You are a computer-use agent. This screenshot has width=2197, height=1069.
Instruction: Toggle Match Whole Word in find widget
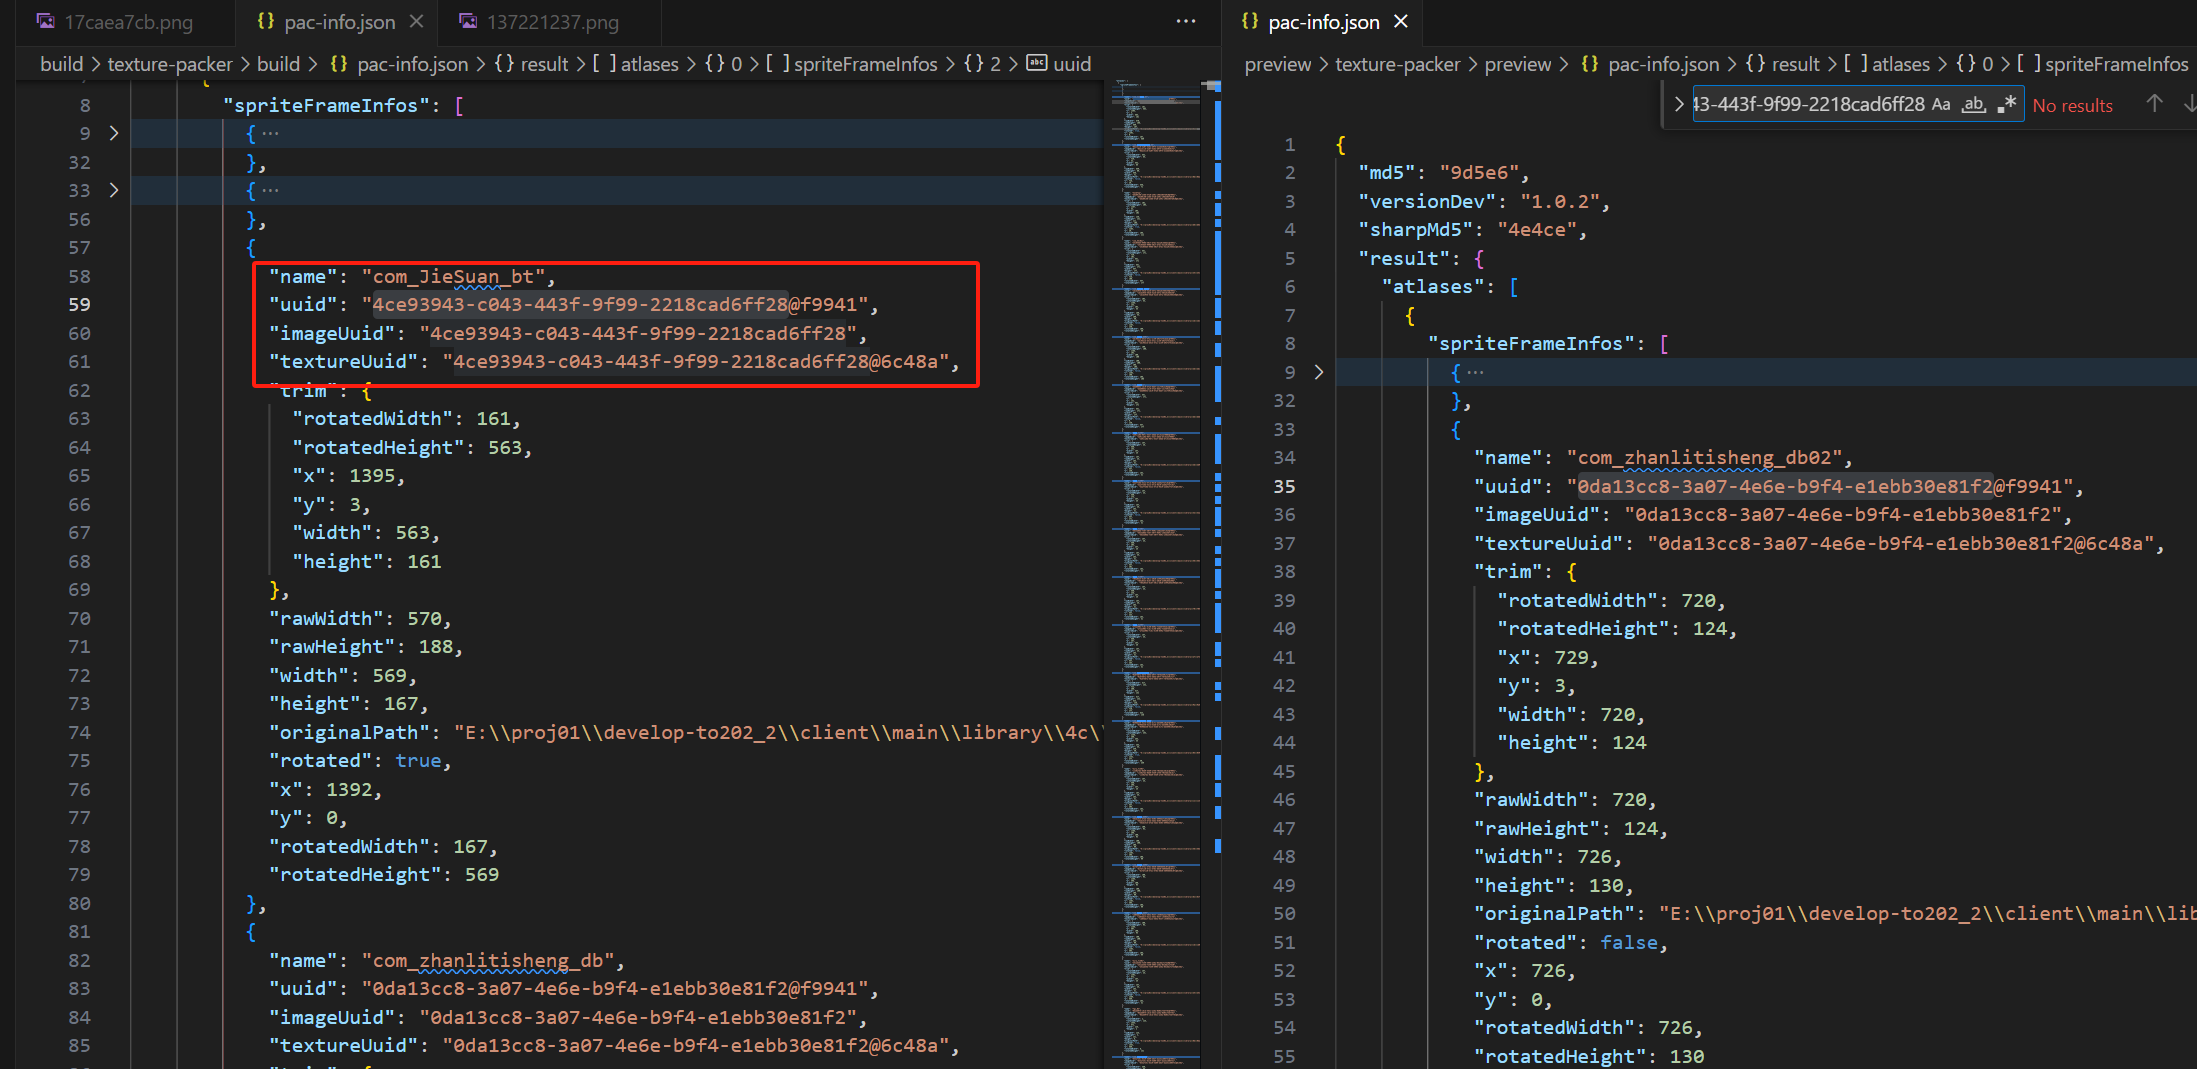(x=1973, y=105)
